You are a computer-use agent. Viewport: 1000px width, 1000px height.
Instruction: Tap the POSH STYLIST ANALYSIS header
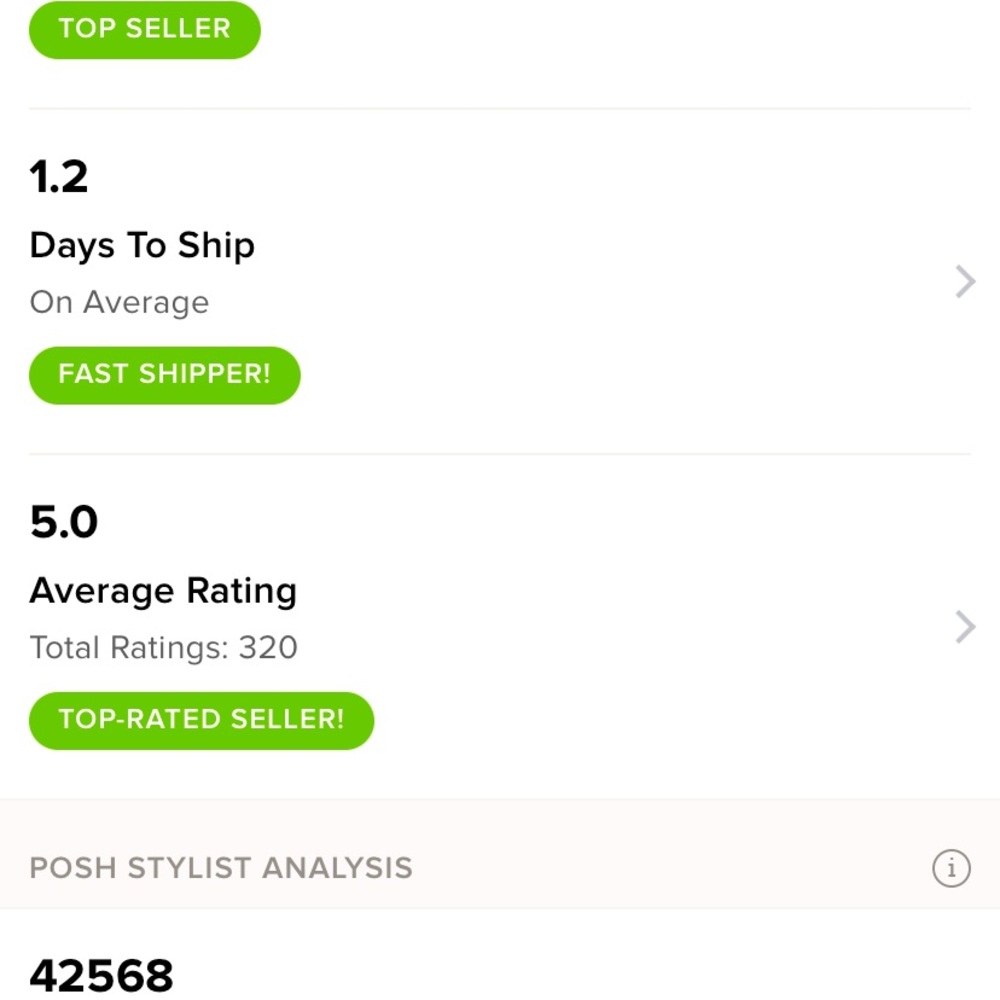pos(221,868)
